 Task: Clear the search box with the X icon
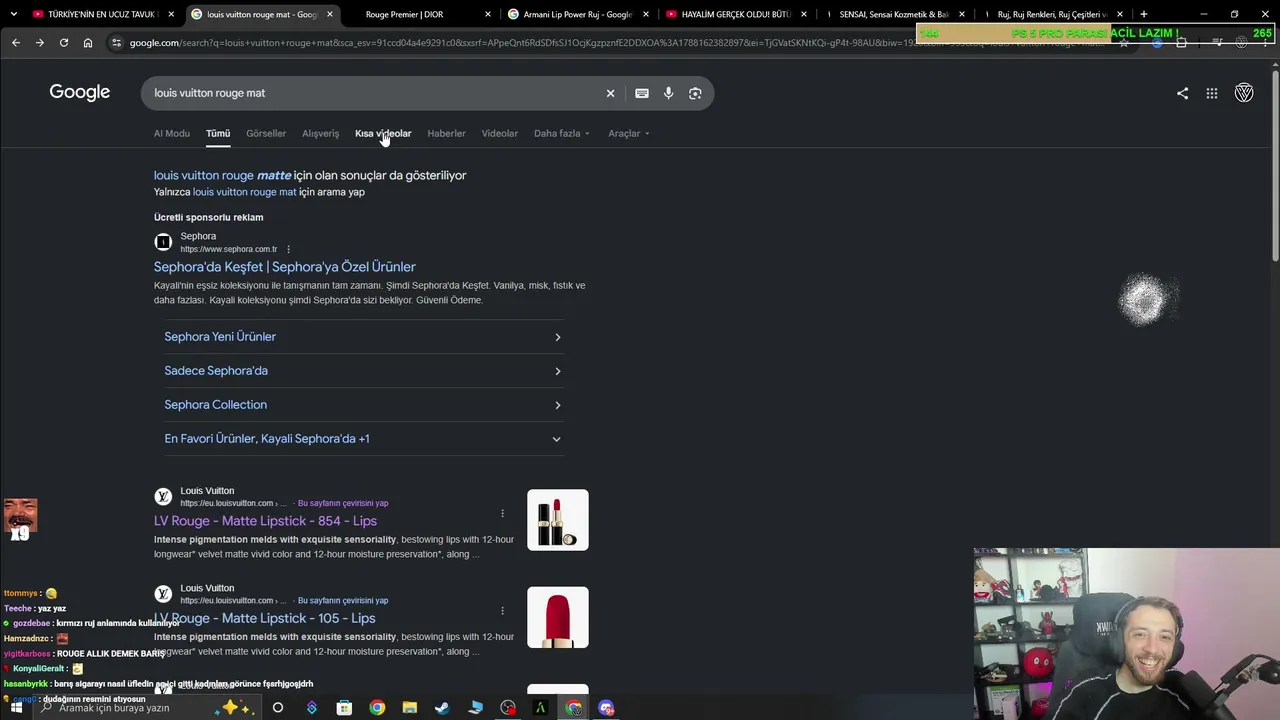tap(610, 93)
